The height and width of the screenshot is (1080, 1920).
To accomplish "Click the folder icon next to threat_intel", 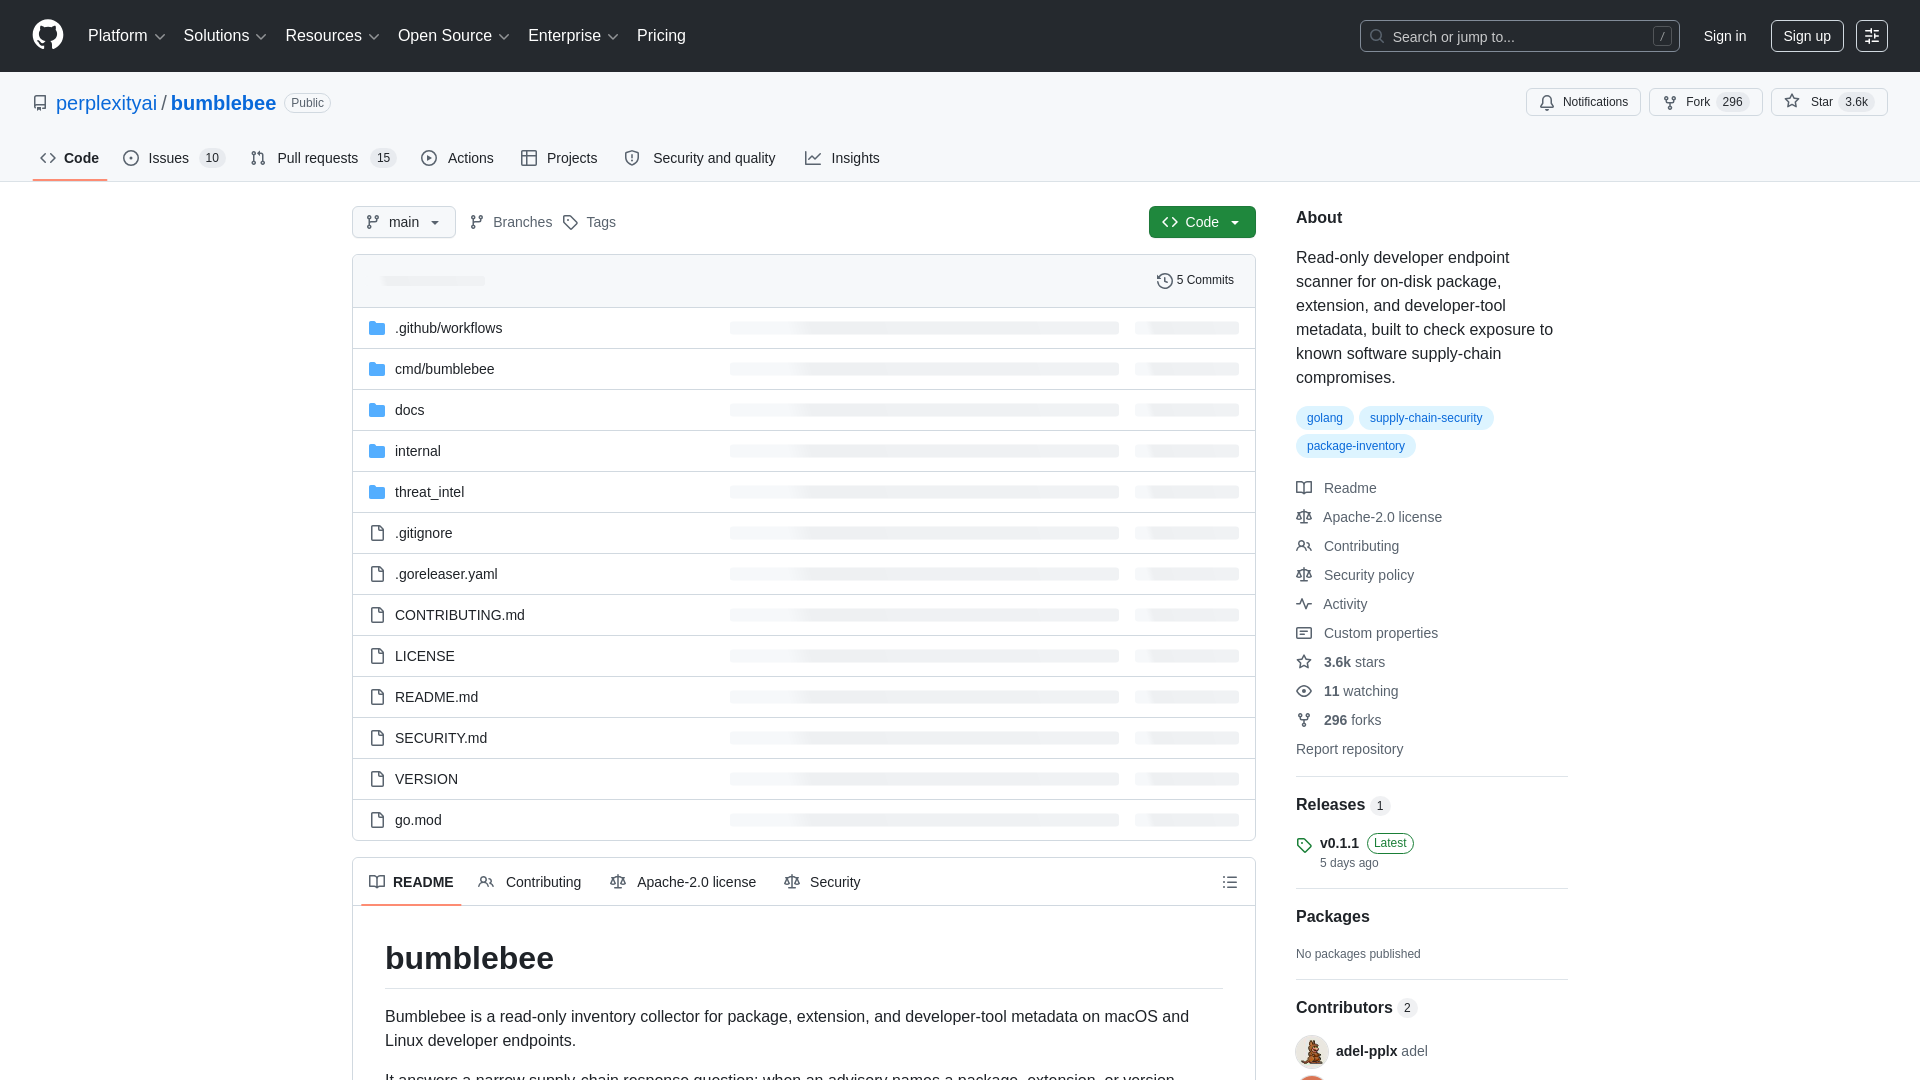I will click(x=377, y=492).
